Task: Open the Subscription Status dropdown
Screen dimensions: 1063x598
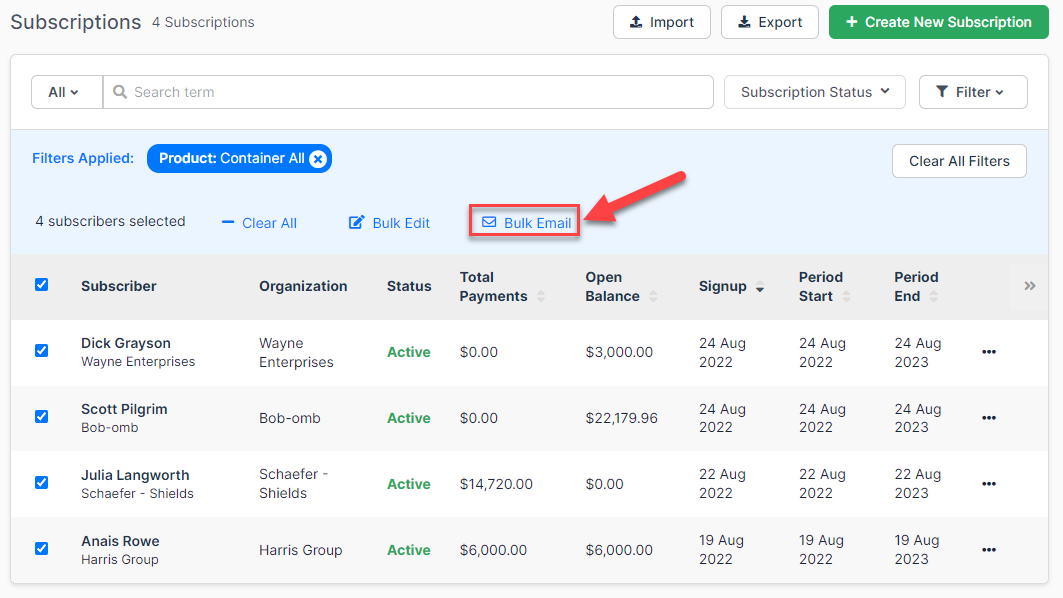Action: (814, 92)
